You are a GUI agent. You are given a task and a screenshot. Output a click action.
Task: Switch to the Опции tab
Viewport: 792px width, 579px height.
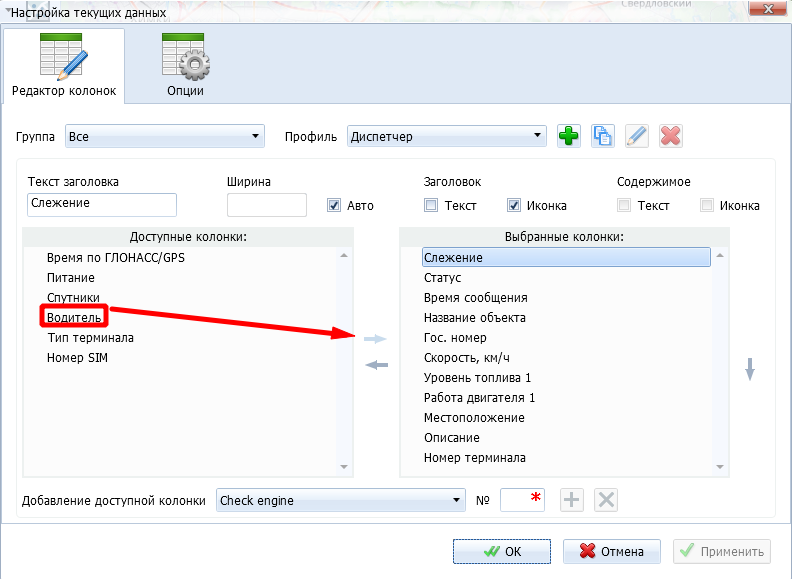tap(185, 66)
